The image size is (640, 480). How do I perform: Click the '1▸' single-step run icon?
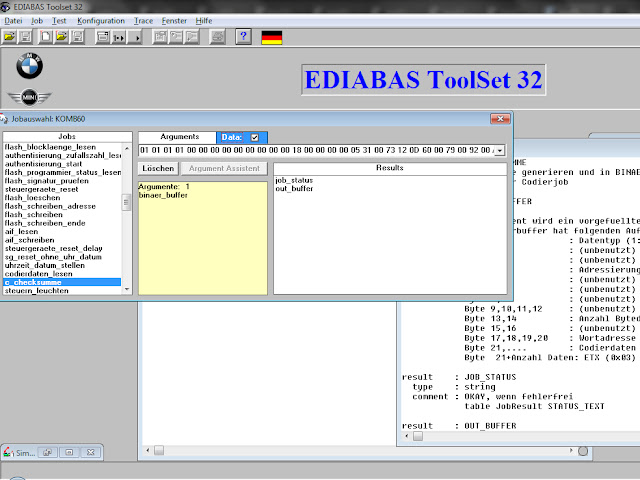(x=118, y=37)
